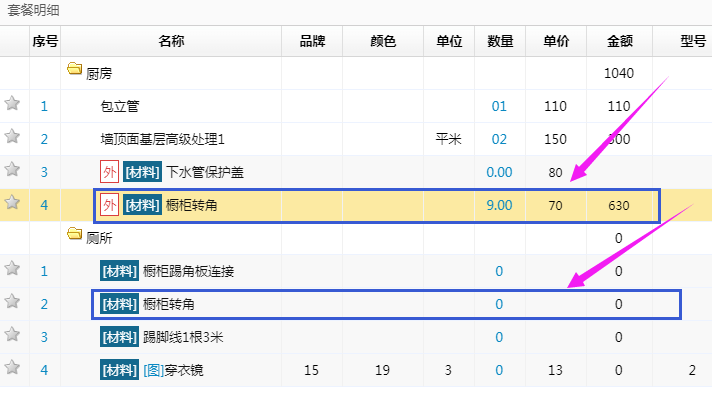Click the 单价 column header
The height and width of the screenshot is (394, 712).
tap(556, 41)
